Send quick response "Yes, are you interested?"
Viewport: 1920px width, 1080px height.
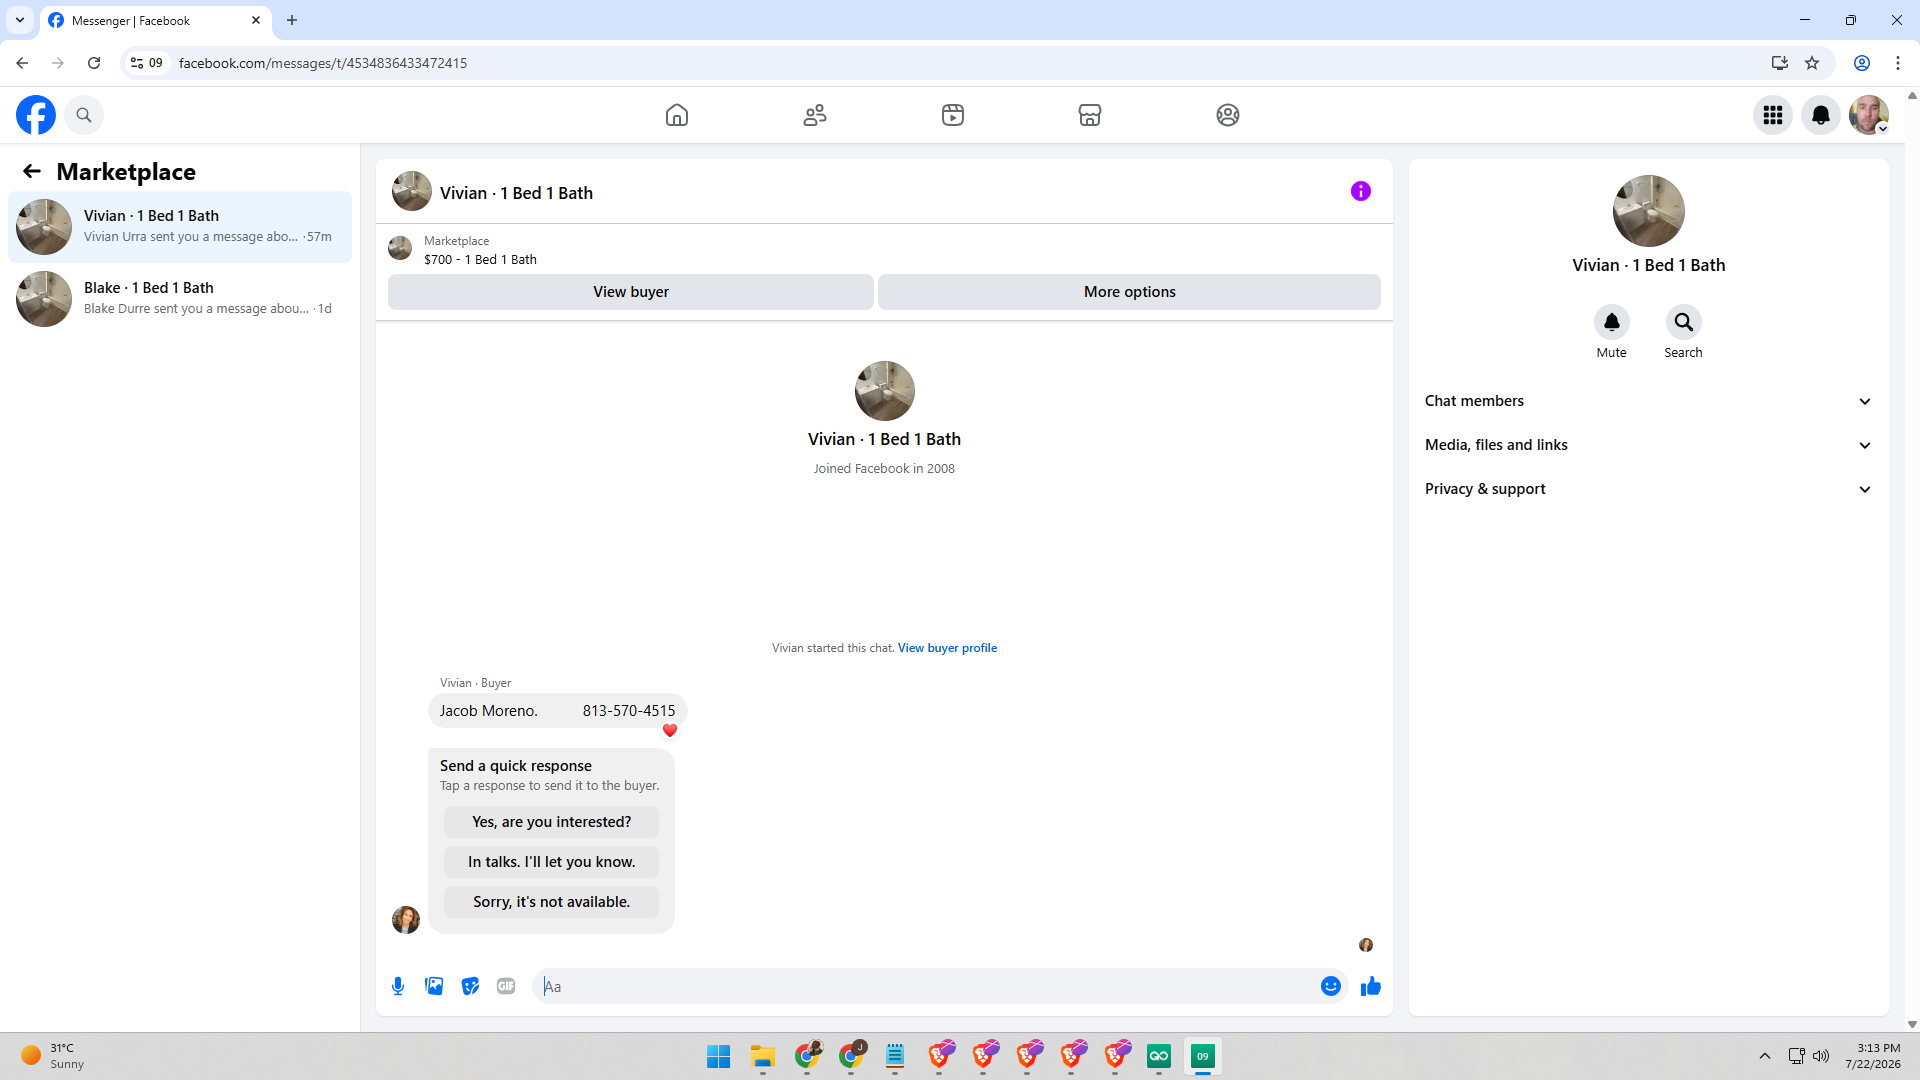click(552, 822)
